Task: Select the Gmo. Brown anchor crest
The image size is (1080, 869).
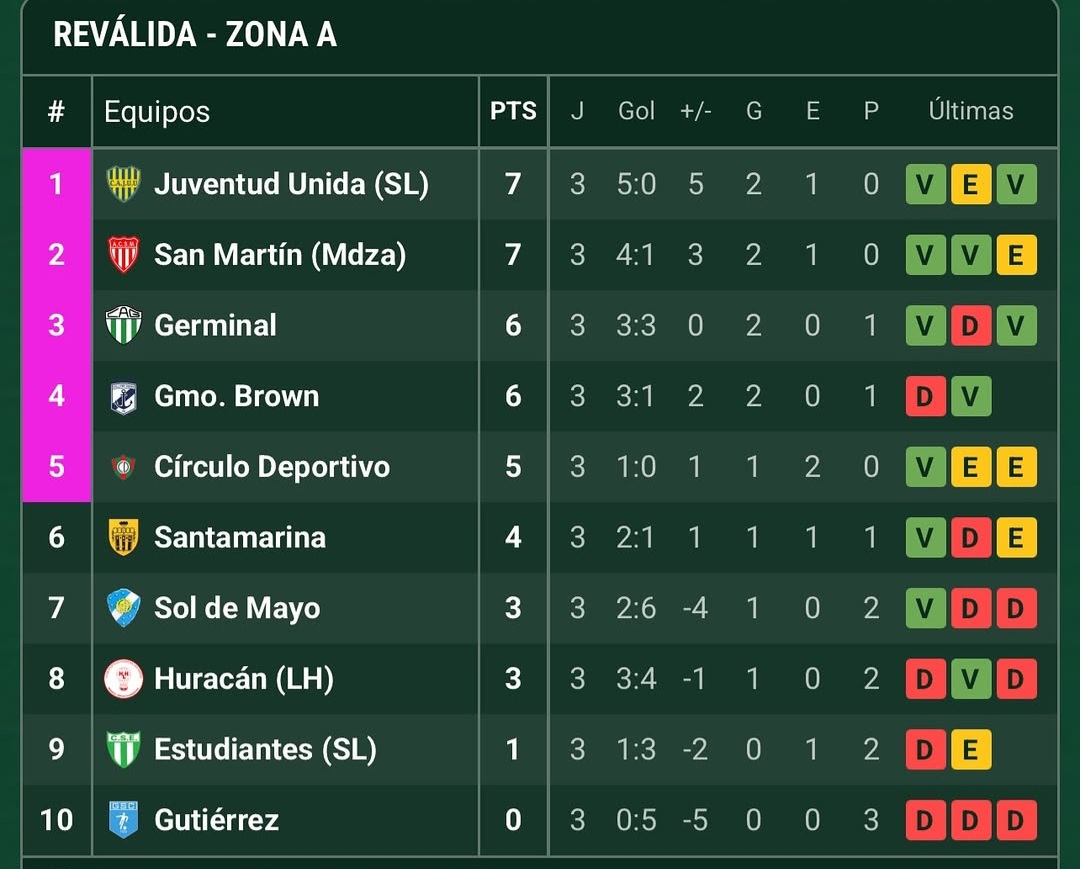Action: [x=123, y=397]
